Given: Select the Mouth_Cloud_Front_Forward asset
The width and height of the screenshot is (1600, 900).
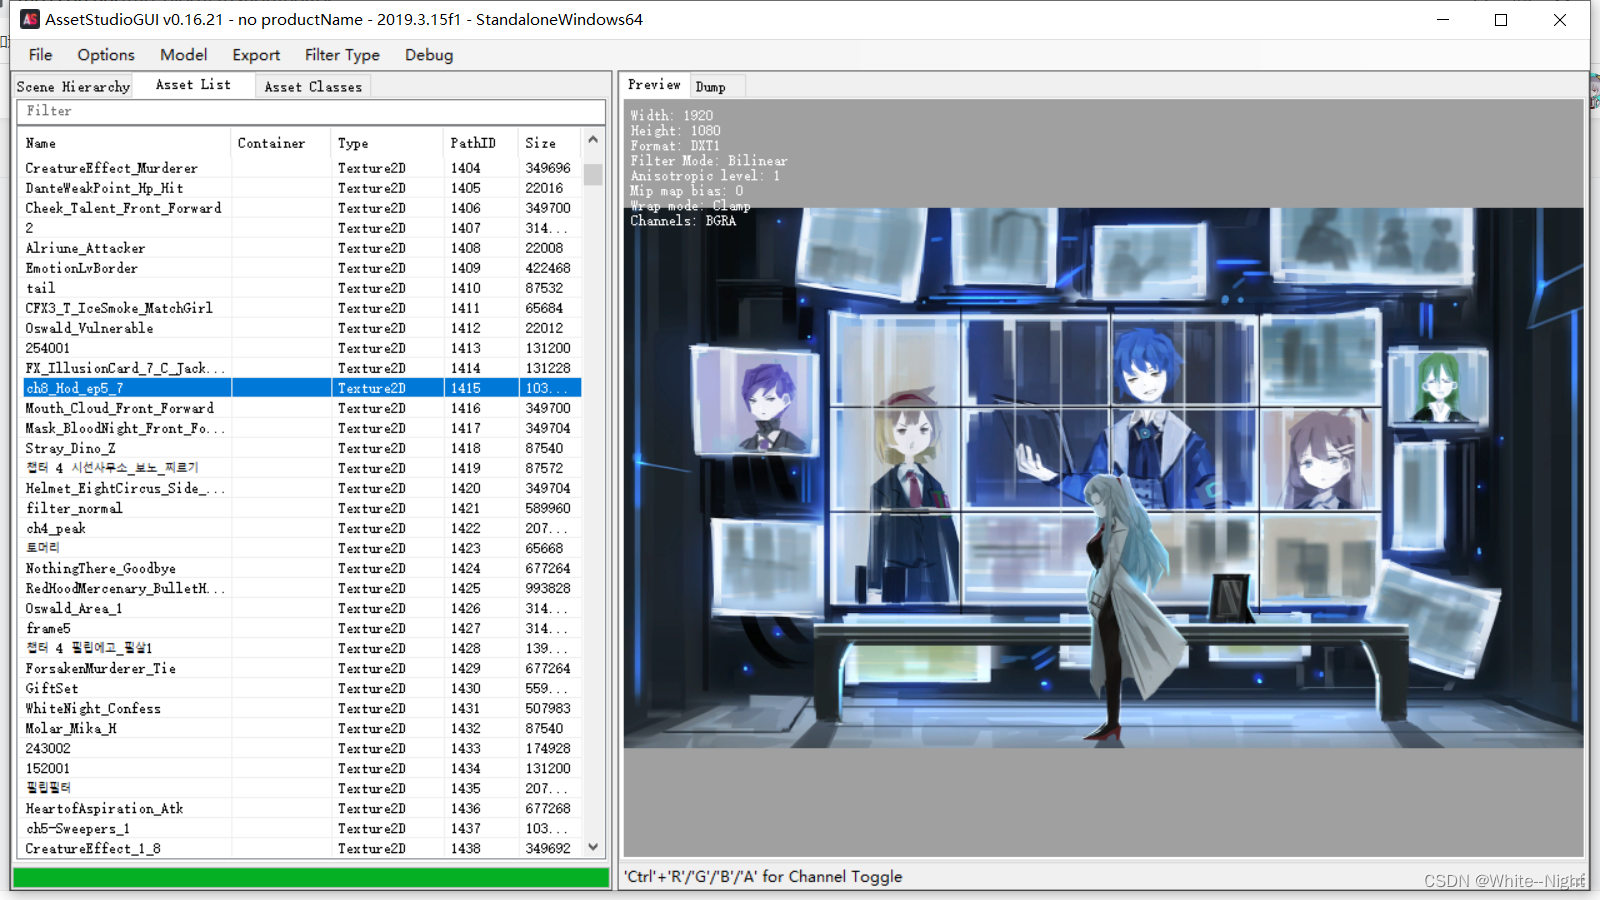Looking at the screenshot, I should coord(302,408).
